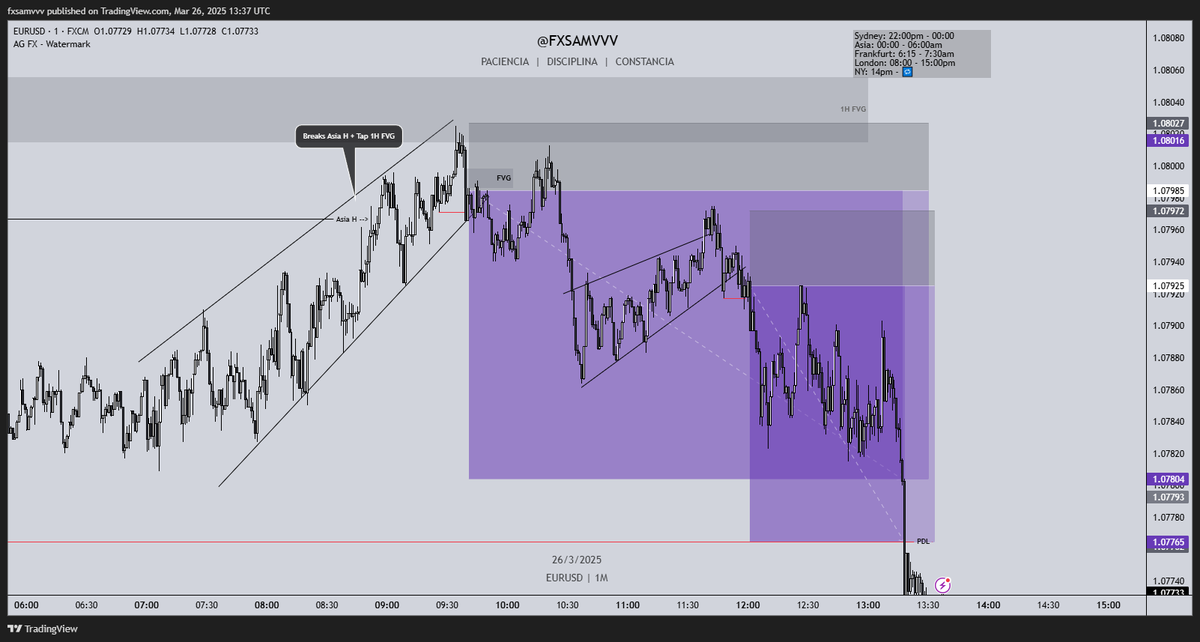Click the TradingView logo at the bottom left
The width and height of the screenshot is (1200, 642).
[43, 629]
